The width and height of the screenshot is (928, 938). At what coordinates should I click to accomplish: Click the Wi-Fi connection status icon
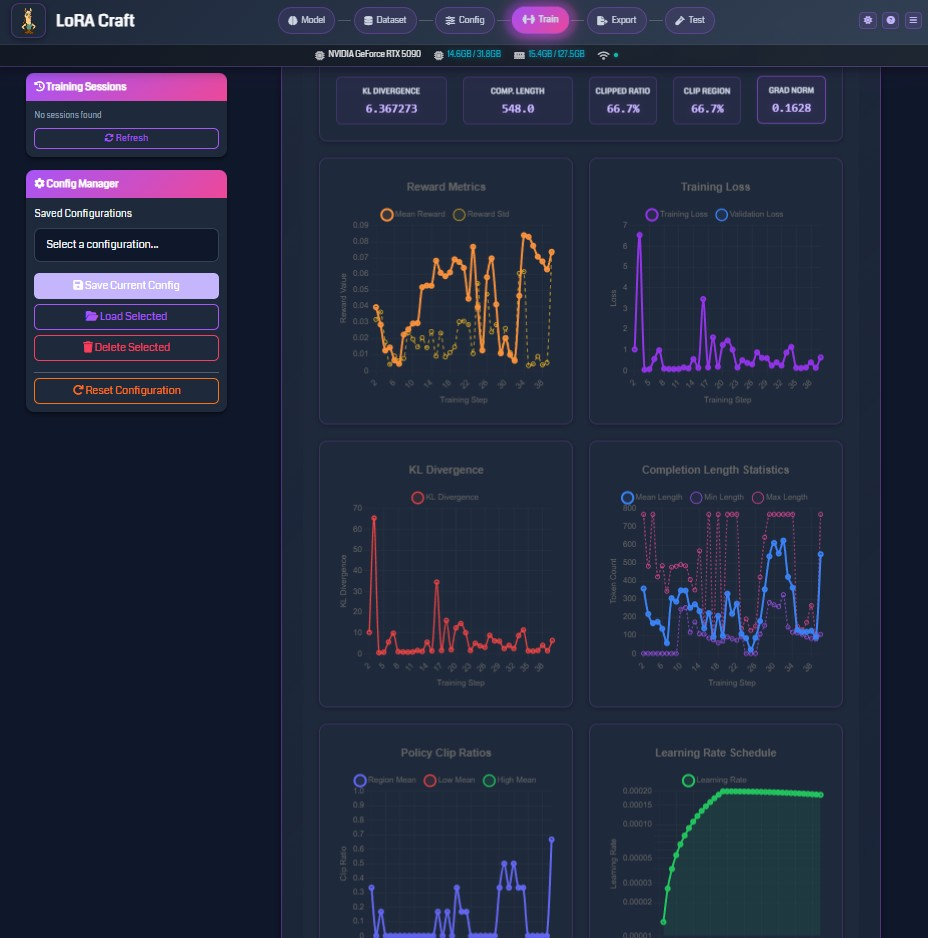tap(603, 54)
